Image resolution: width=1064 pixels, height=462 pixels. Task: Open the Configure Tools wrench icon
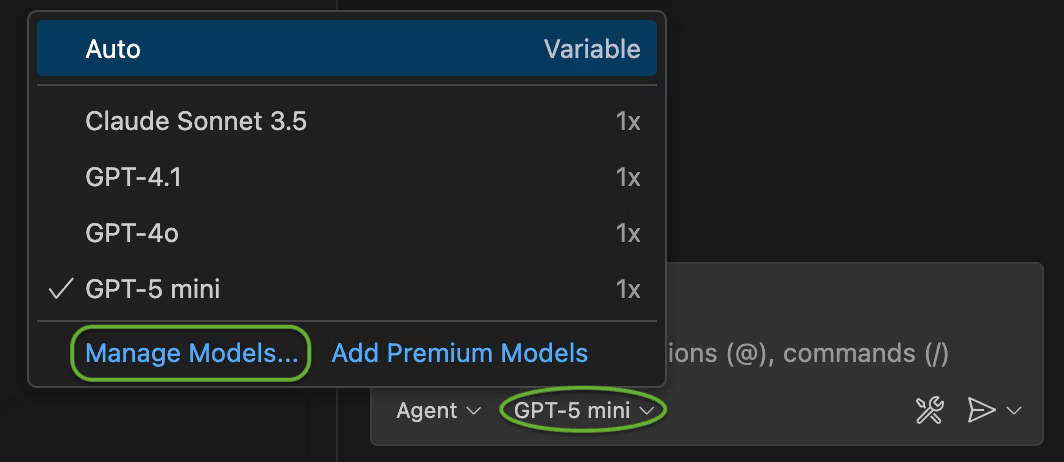point(930,410)
